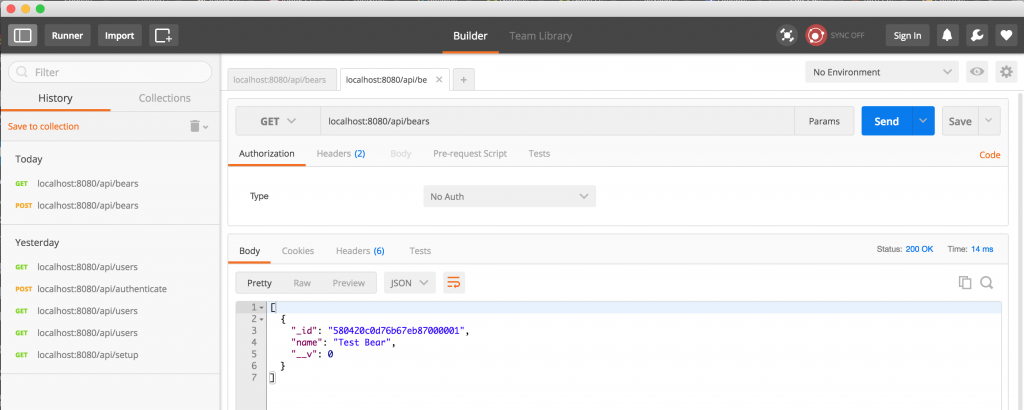Open the request Tests tab
The height and width of the screenshot is (410, 1024).
[x=539, y=153]
